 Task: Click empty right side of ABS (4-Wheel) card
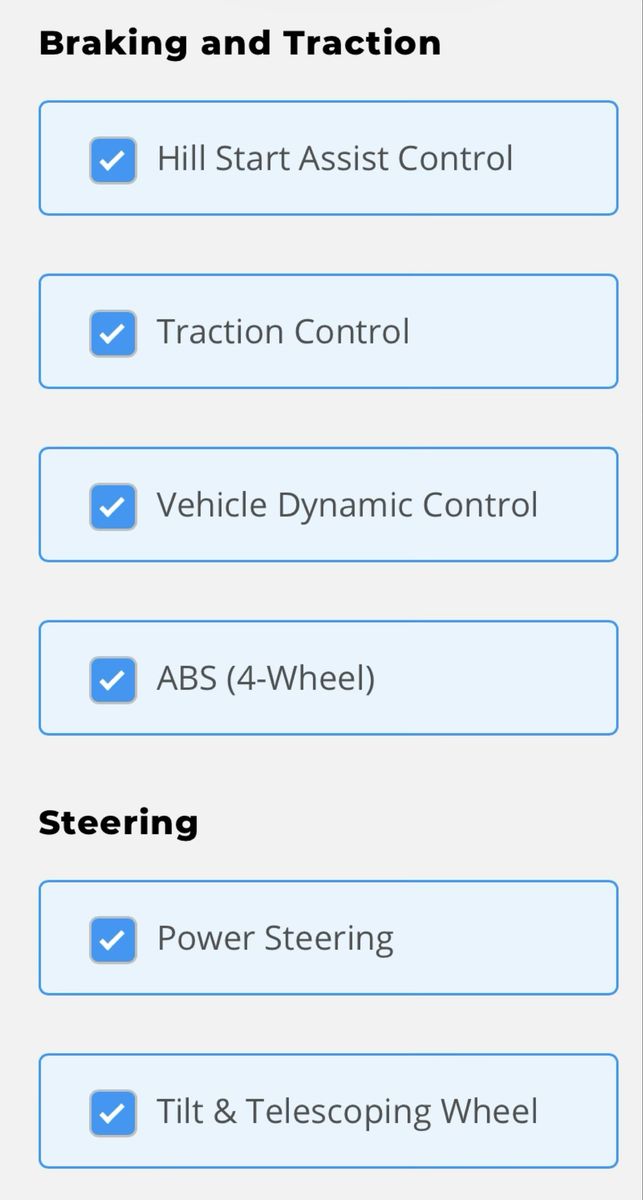click(x=500, y=679)
